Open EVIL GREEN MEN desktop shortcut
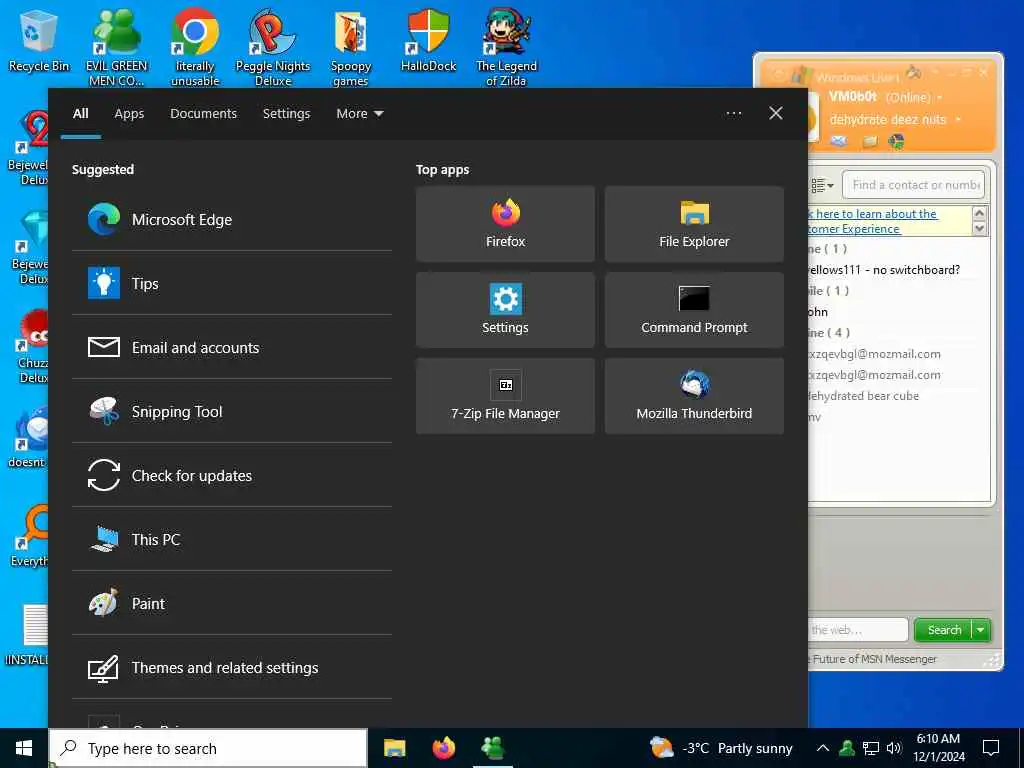Viewport: 1024px width, 768px height. pyautogui.click(x=116, y=47)
